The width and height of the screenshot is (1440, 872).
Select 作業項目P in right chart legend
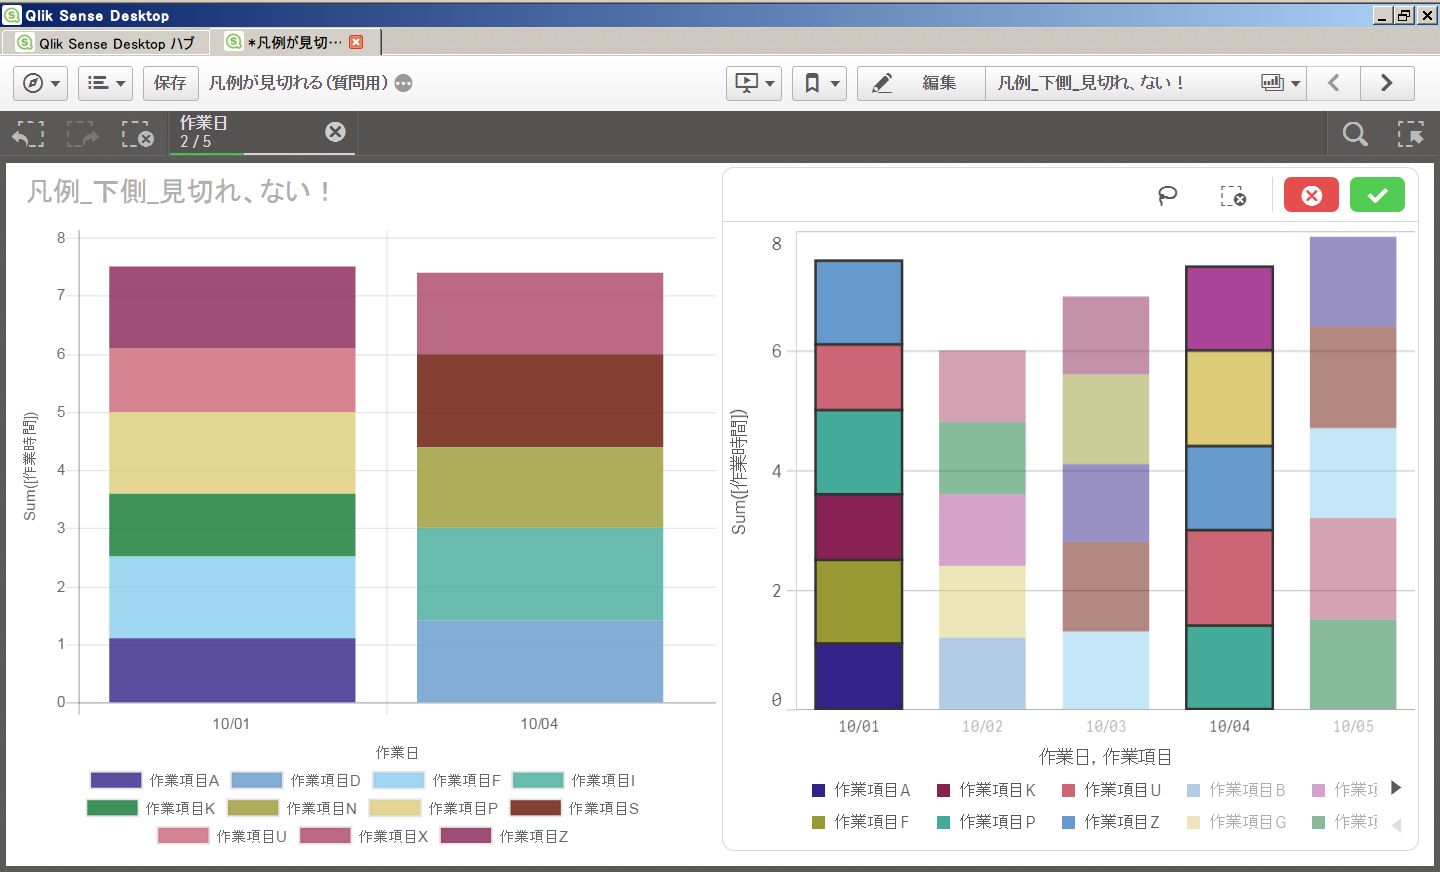986,822
